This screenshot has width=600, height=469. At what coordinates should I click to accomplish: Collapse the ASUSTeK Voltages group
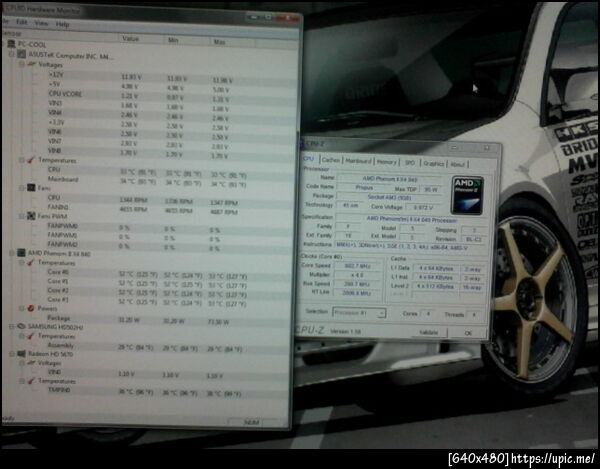[x=22, y=64]
